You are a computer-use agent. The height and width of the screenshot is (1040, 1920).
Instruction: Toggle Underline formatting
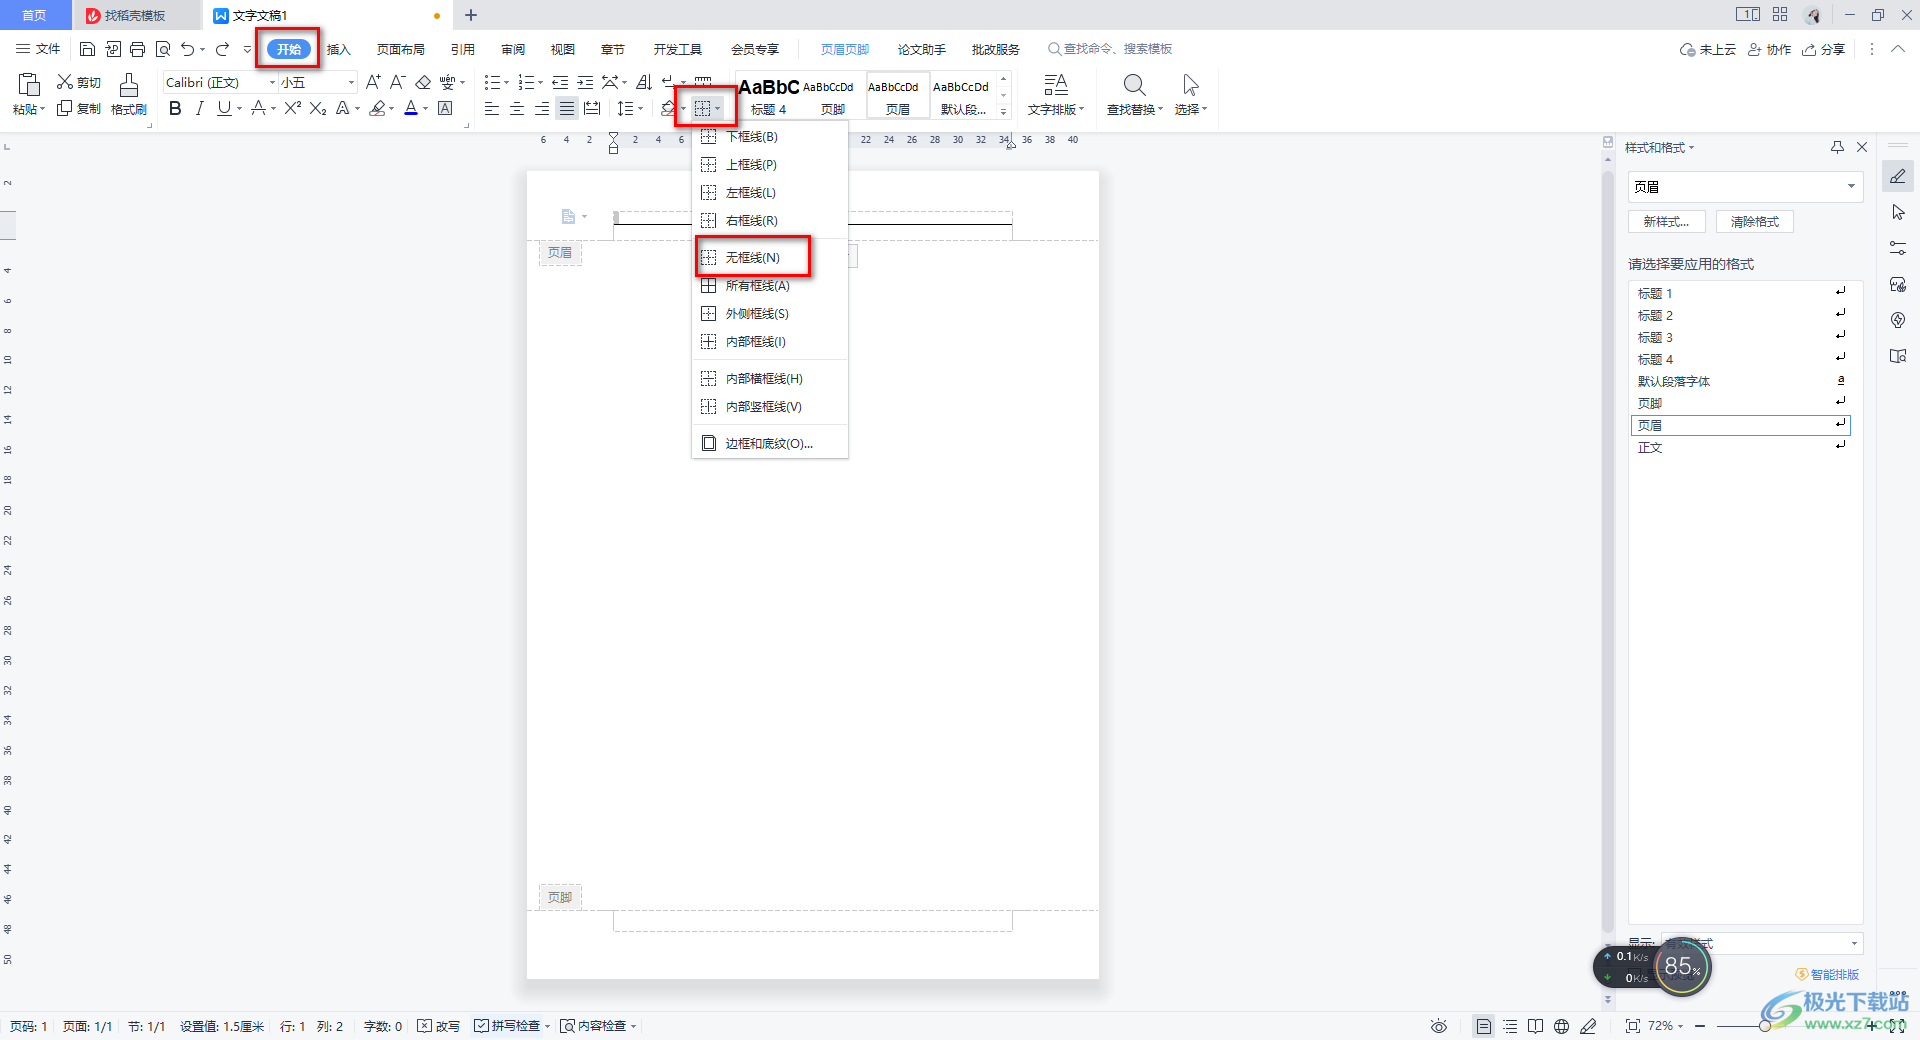click(x=224, y=108)
